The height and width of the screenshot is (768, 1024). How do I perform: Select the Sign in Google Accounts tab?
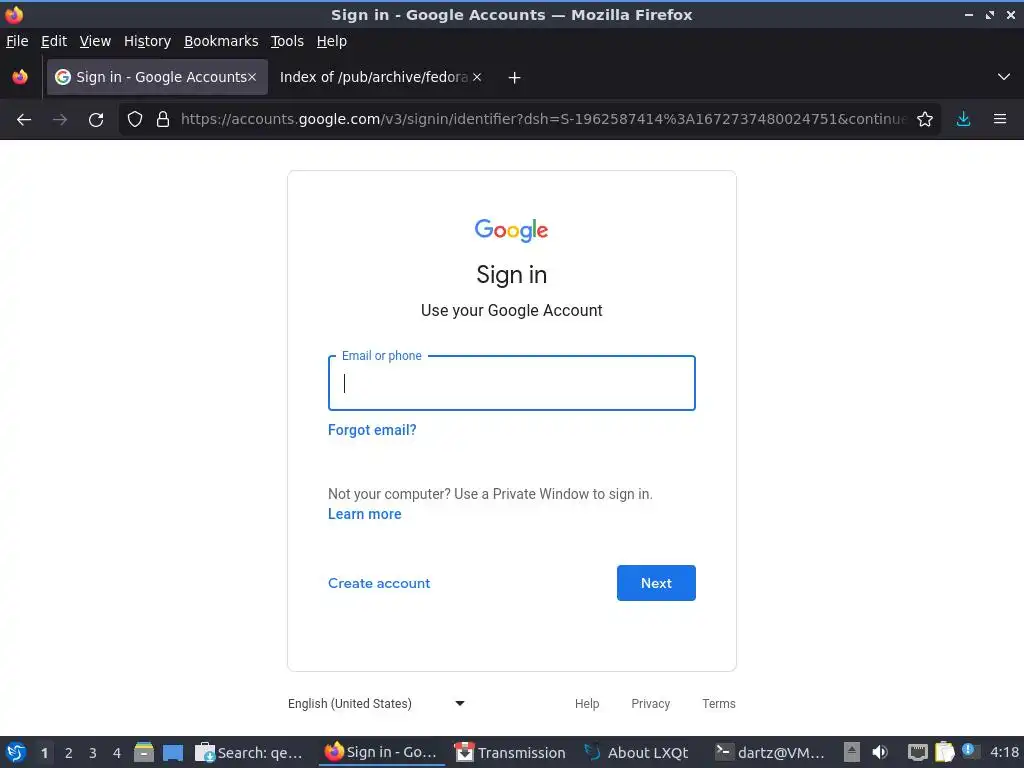[157, 77]
